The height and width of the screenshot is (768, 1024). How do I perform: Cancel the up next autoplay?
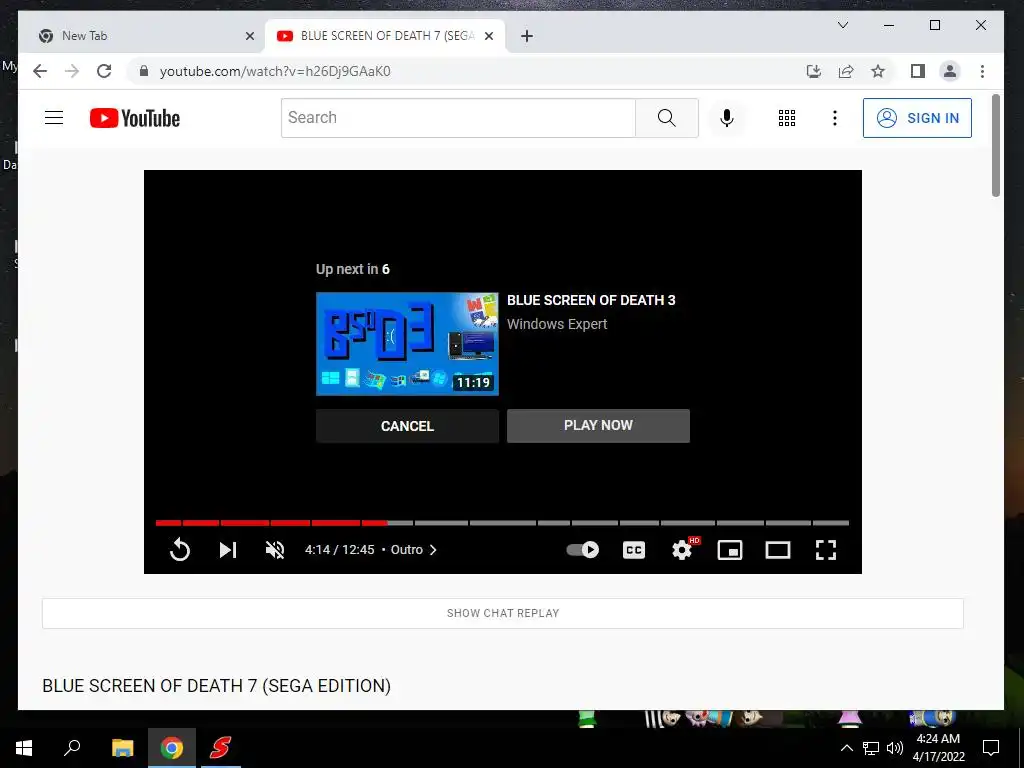[x=408, y=426]
